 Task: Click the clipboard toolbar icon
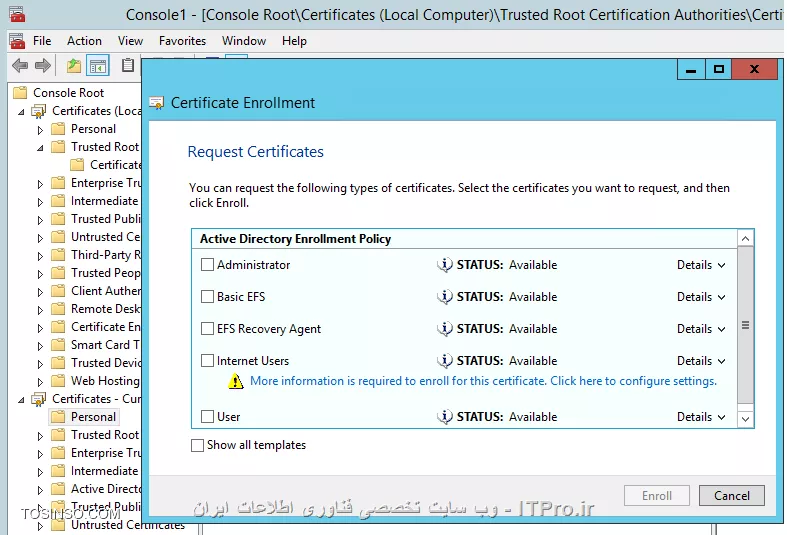coord(128,65)
